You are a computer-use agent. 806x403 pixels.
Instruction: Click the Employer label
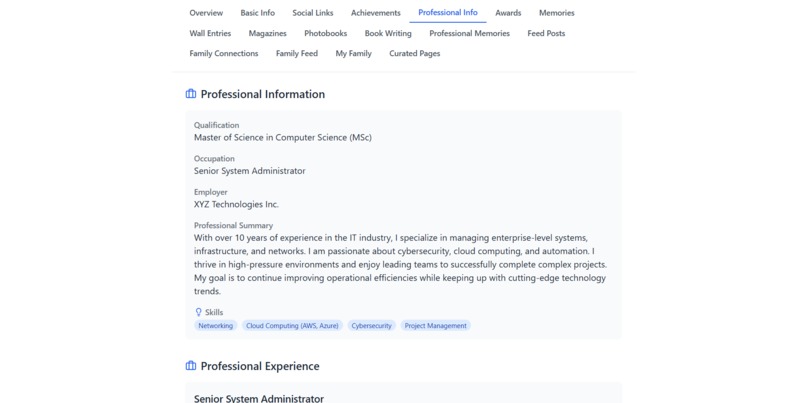211,192
